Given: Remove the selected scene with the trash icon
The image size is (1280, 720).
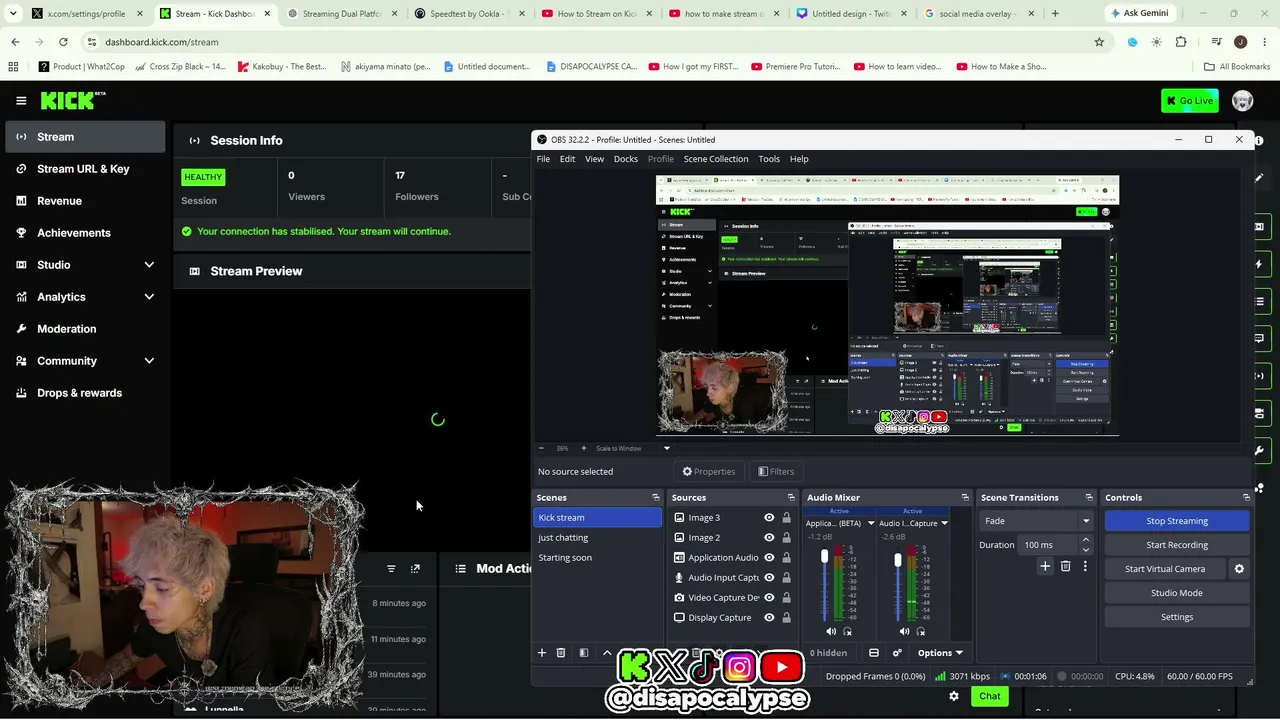Looking at the screenshot, I should pyautogui.click(x=561, y=653).
